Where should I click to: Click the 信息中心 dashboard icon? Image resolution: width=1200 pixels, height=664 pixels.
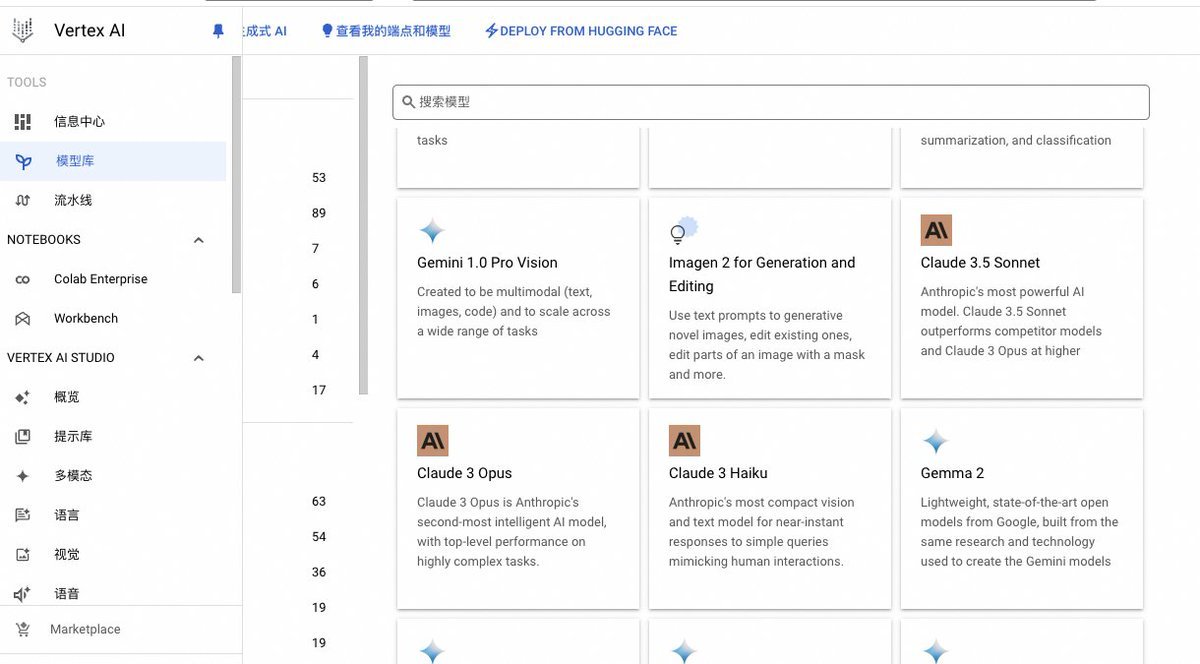23,122
